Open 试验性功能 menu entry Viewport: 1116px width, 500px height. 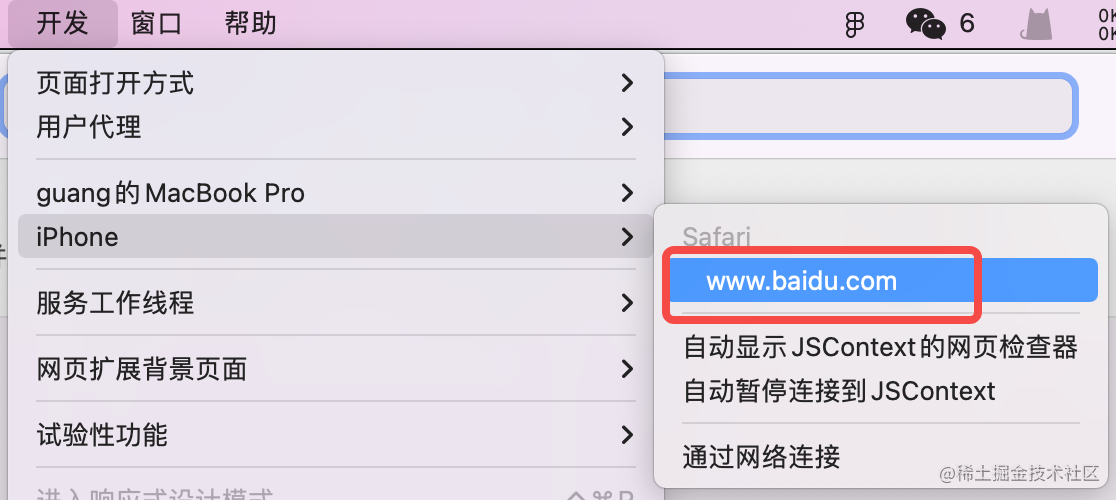point(335,434)
